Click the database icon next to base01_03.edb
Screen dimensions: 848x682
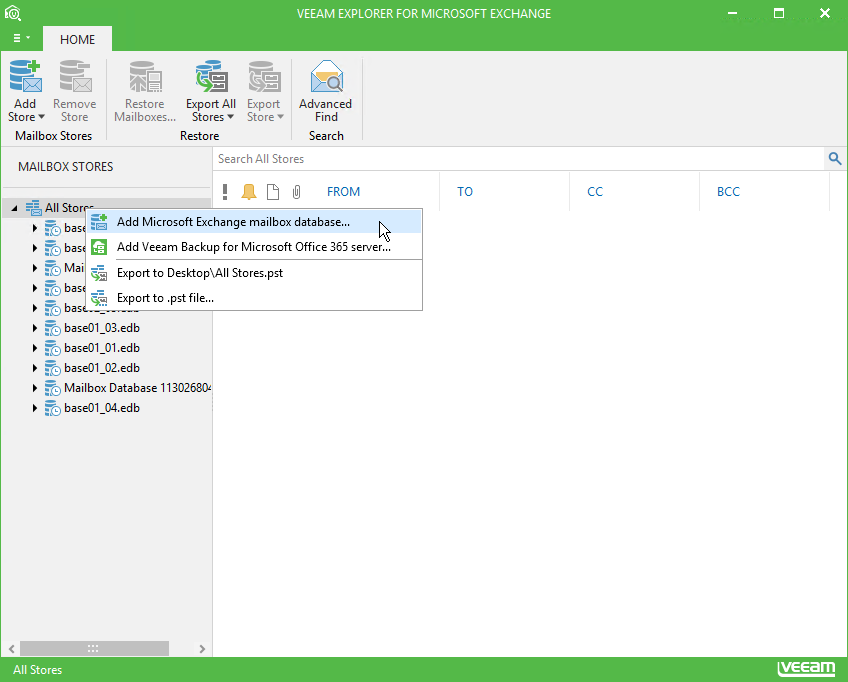pyautogui.click(x=52, y=328)
